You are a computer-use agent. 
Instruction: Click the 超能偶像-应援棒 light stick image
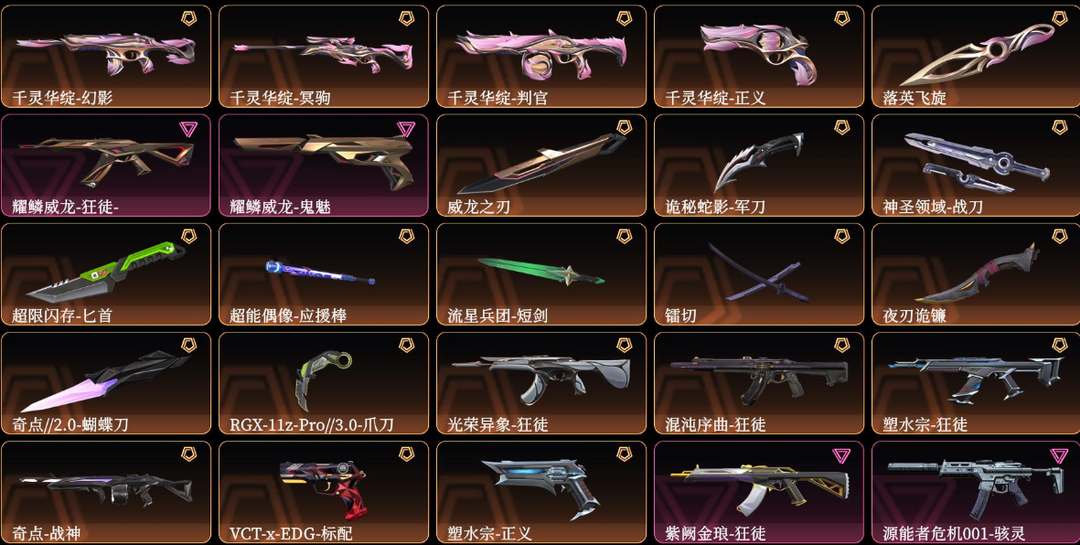tap(321, 272)
